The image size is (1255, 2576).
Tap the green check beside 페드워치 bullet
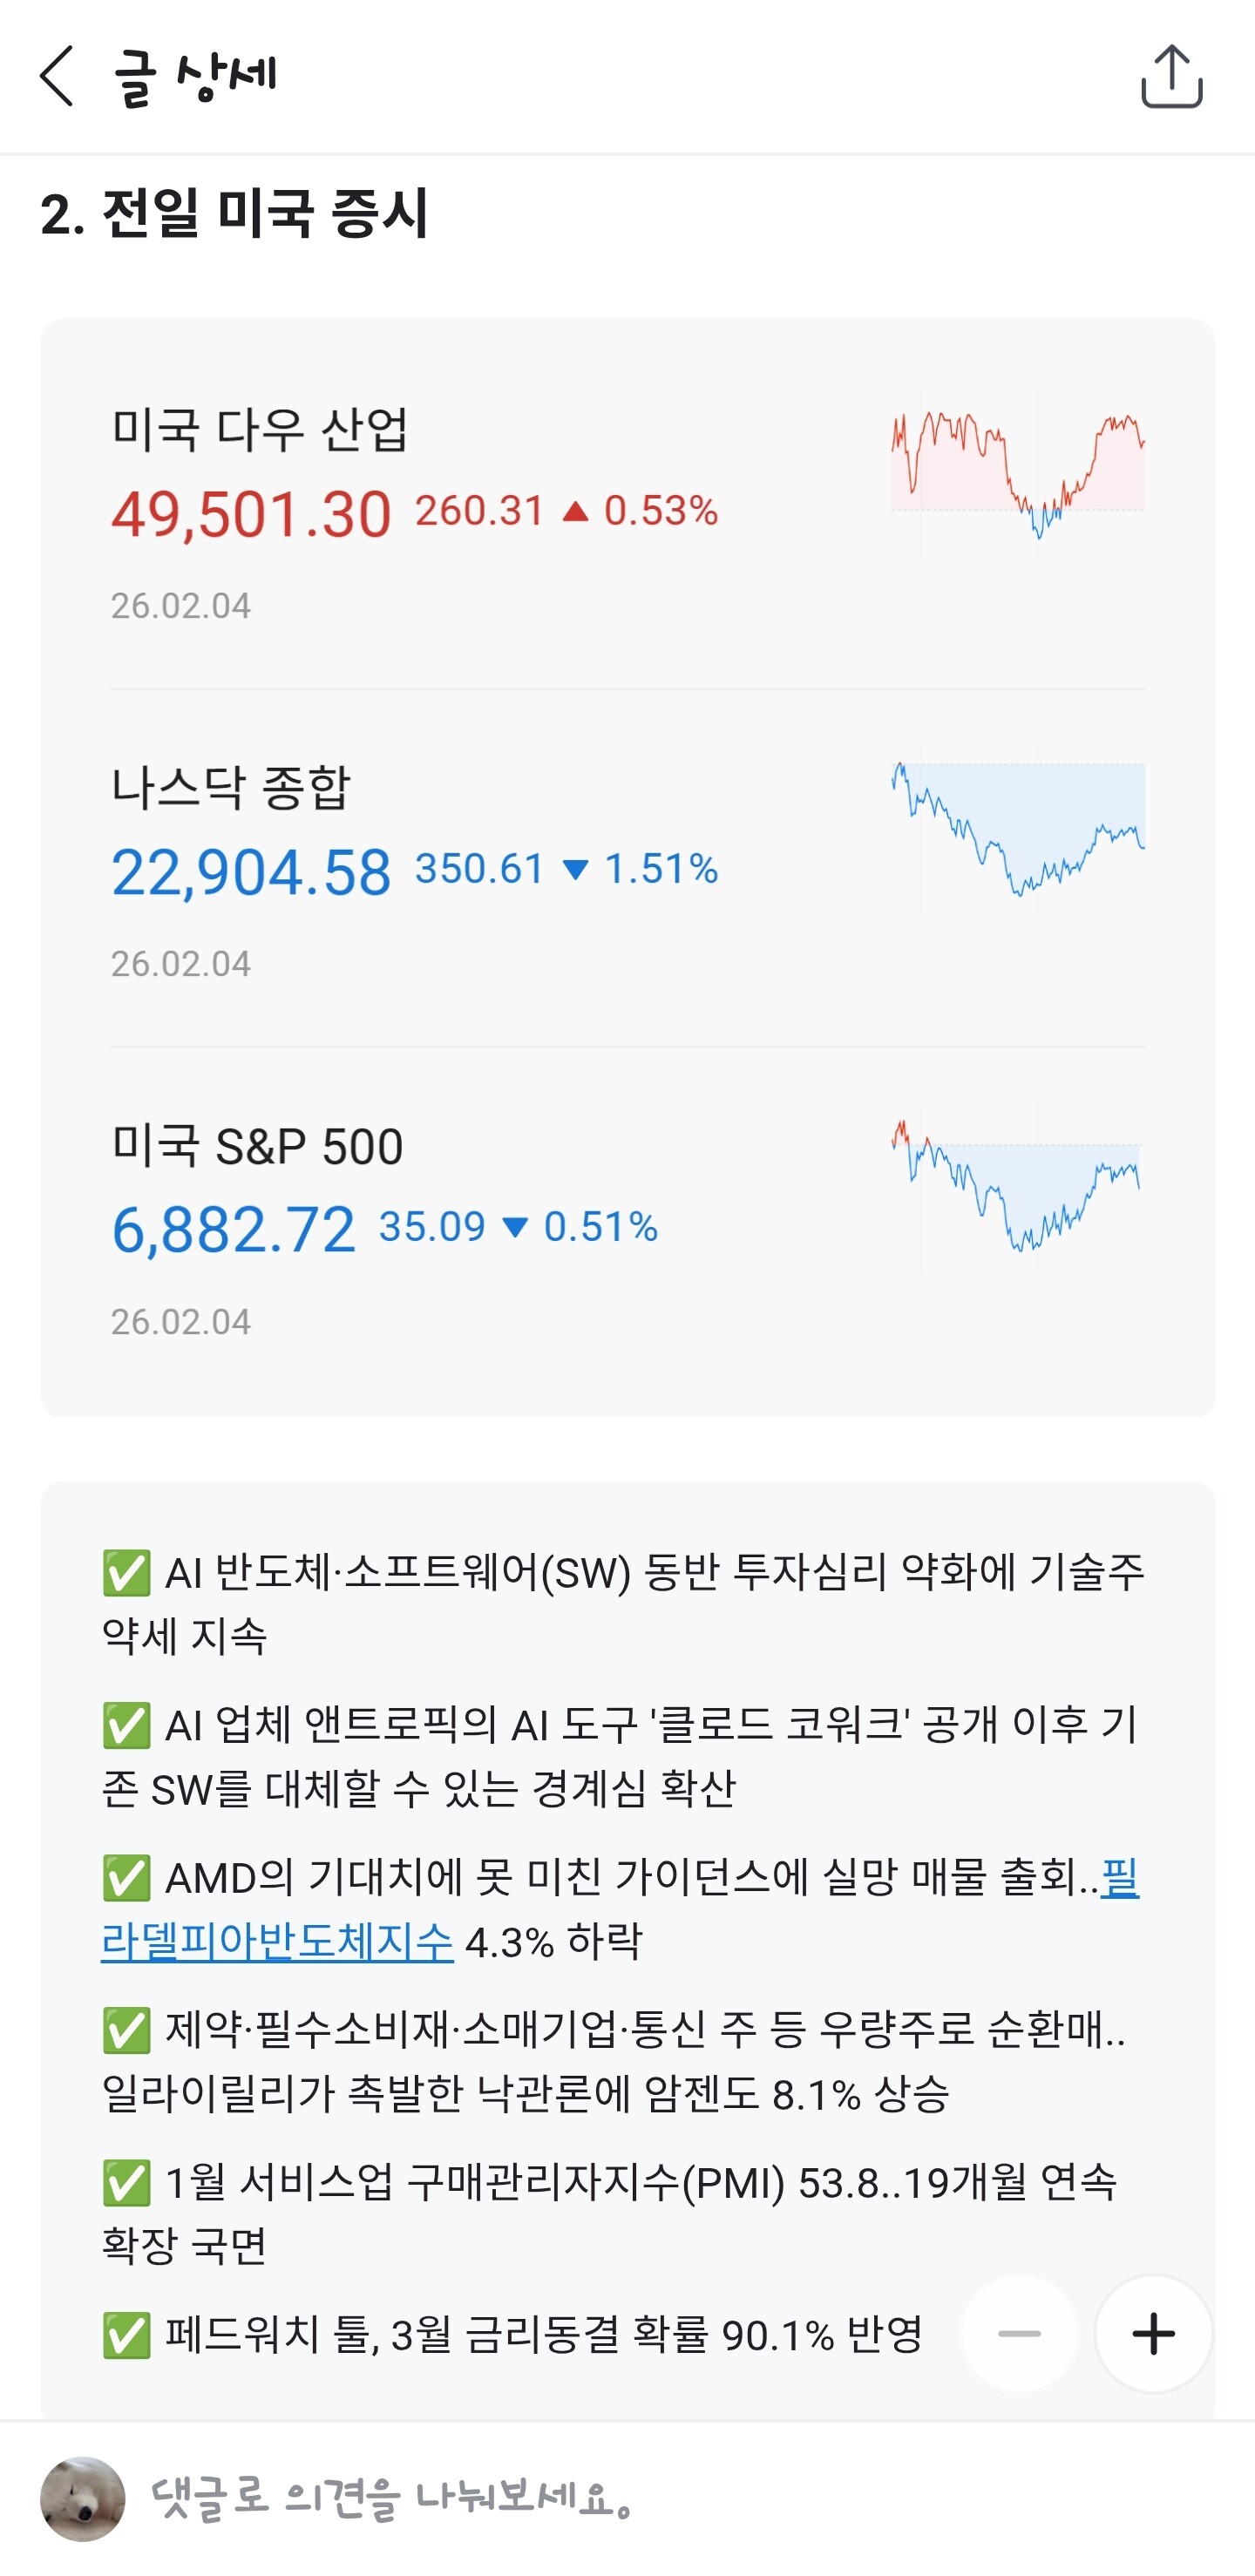tap(127, 2335)
